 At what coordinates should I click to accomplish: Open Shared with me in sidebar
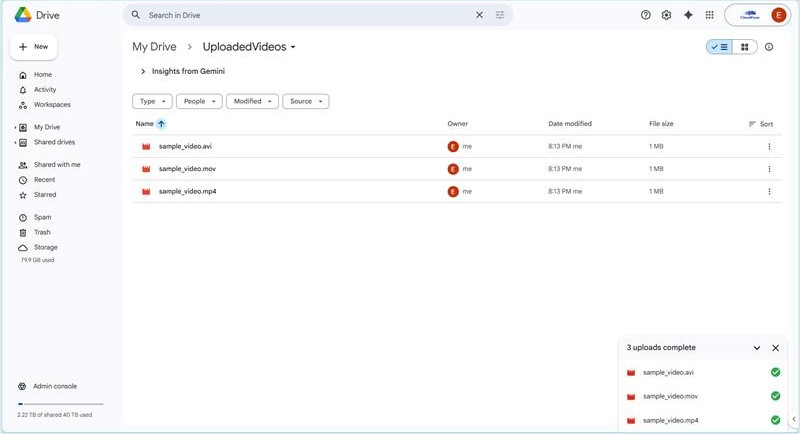[57, 165]
